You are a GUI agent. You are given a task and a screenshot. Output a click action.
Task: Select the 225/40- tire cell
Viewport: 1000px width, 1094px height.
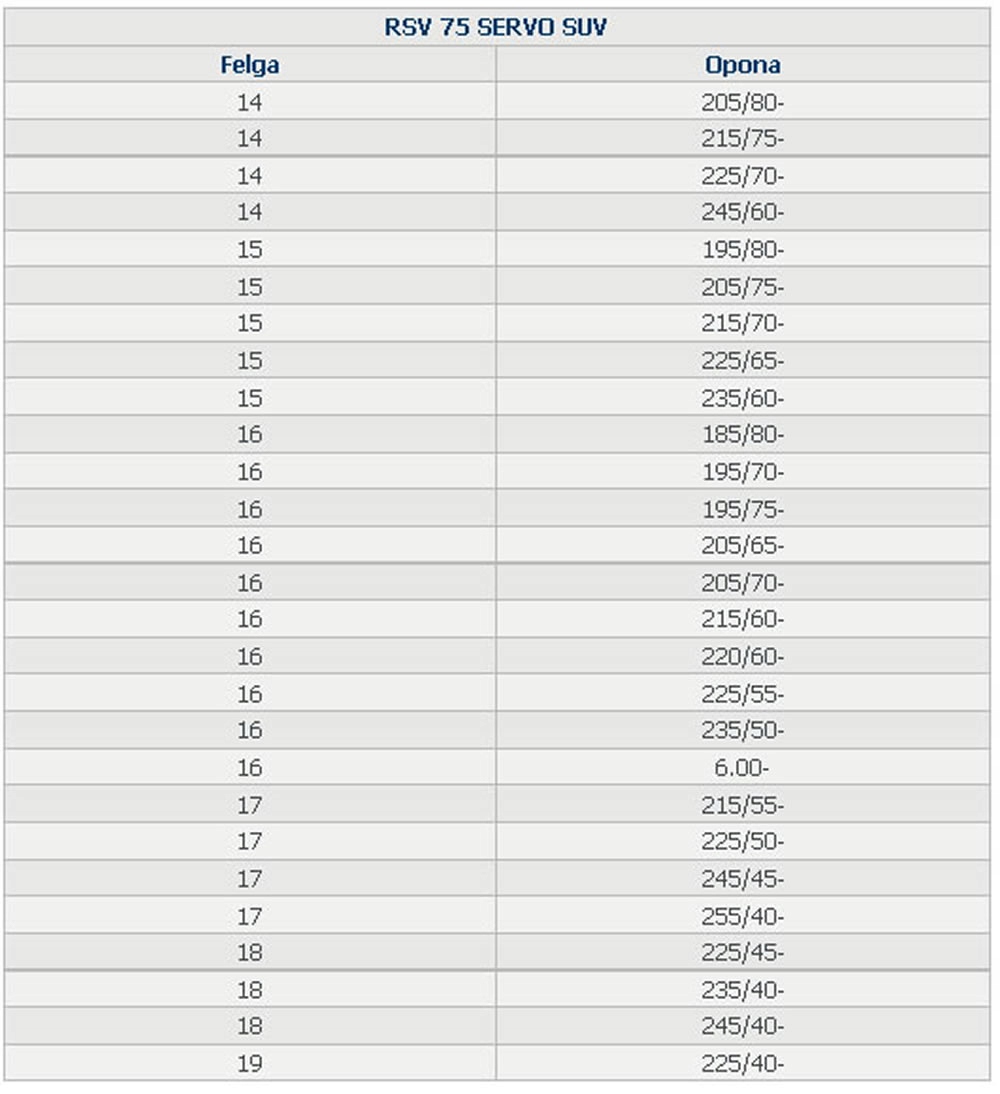coord(742,1064)
